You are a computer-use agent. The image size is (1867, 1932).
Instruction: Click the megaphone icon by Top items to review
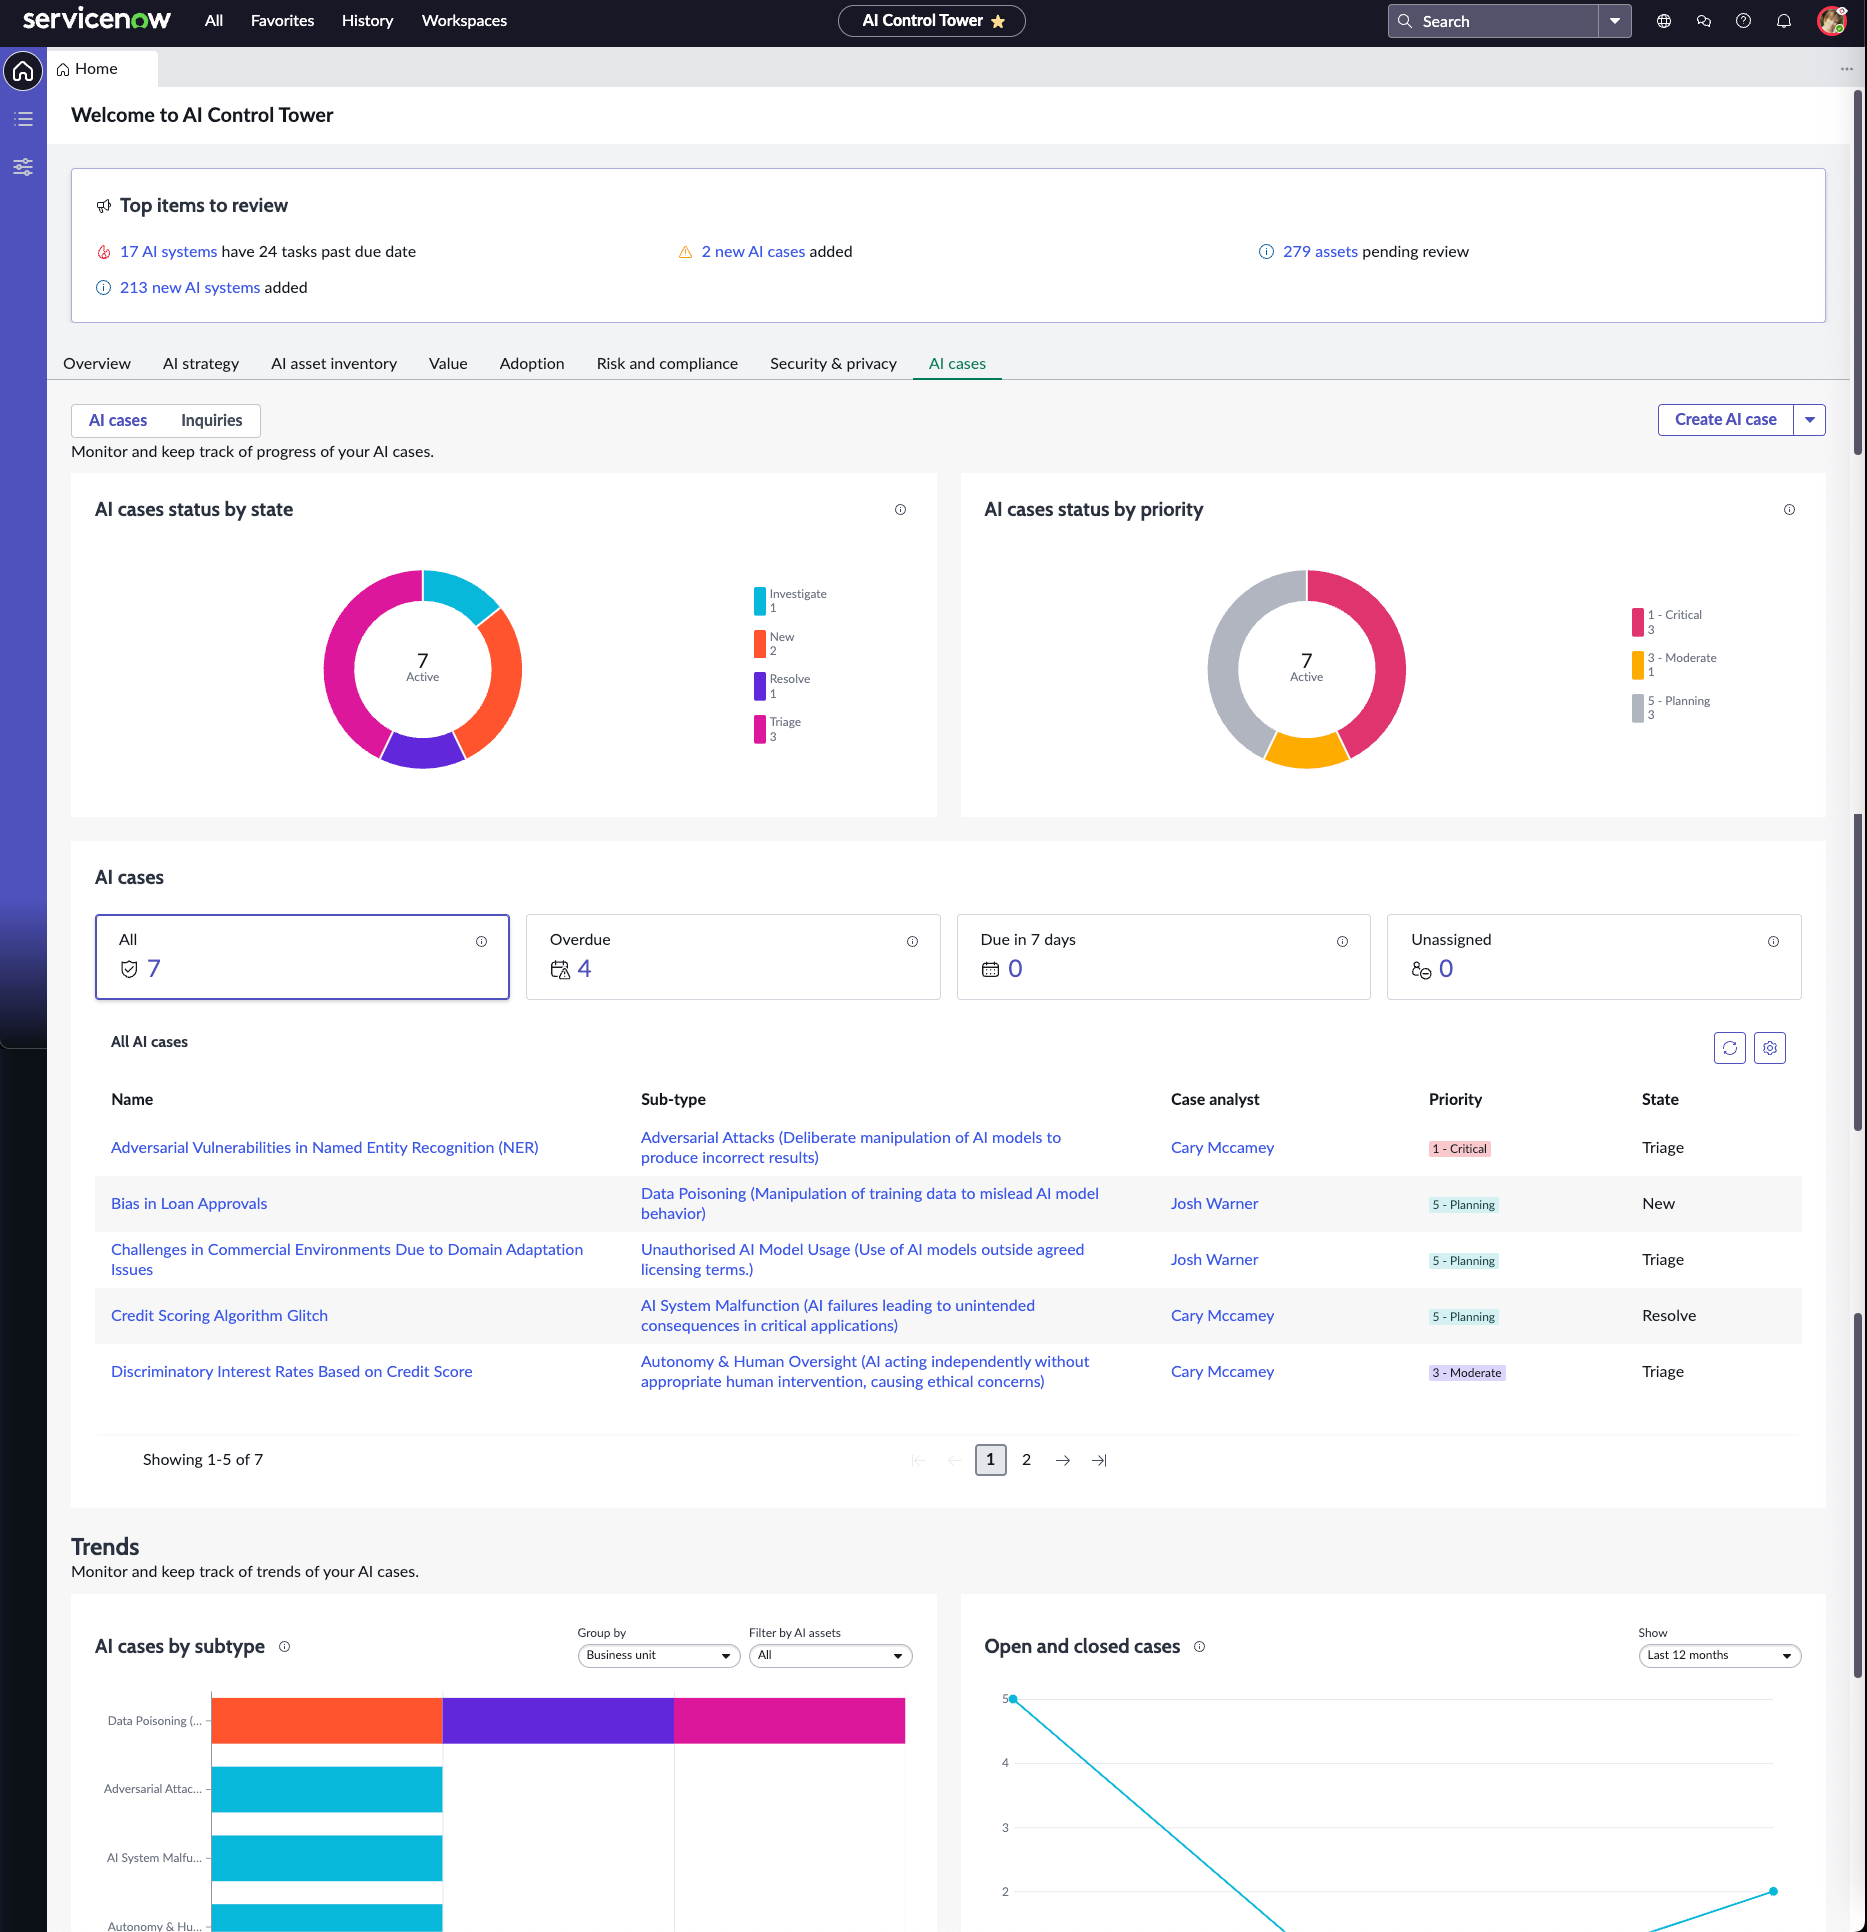click(x=103, y=206)
